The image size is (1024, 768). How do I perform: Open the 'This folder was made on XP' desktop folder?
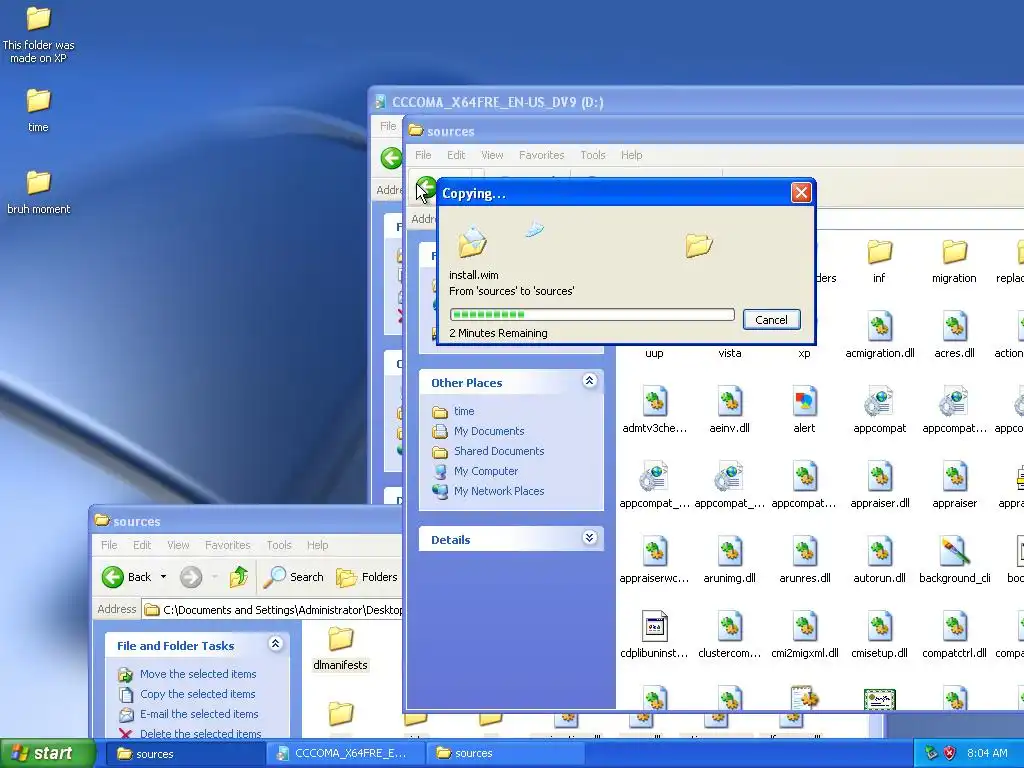[39, 34]
